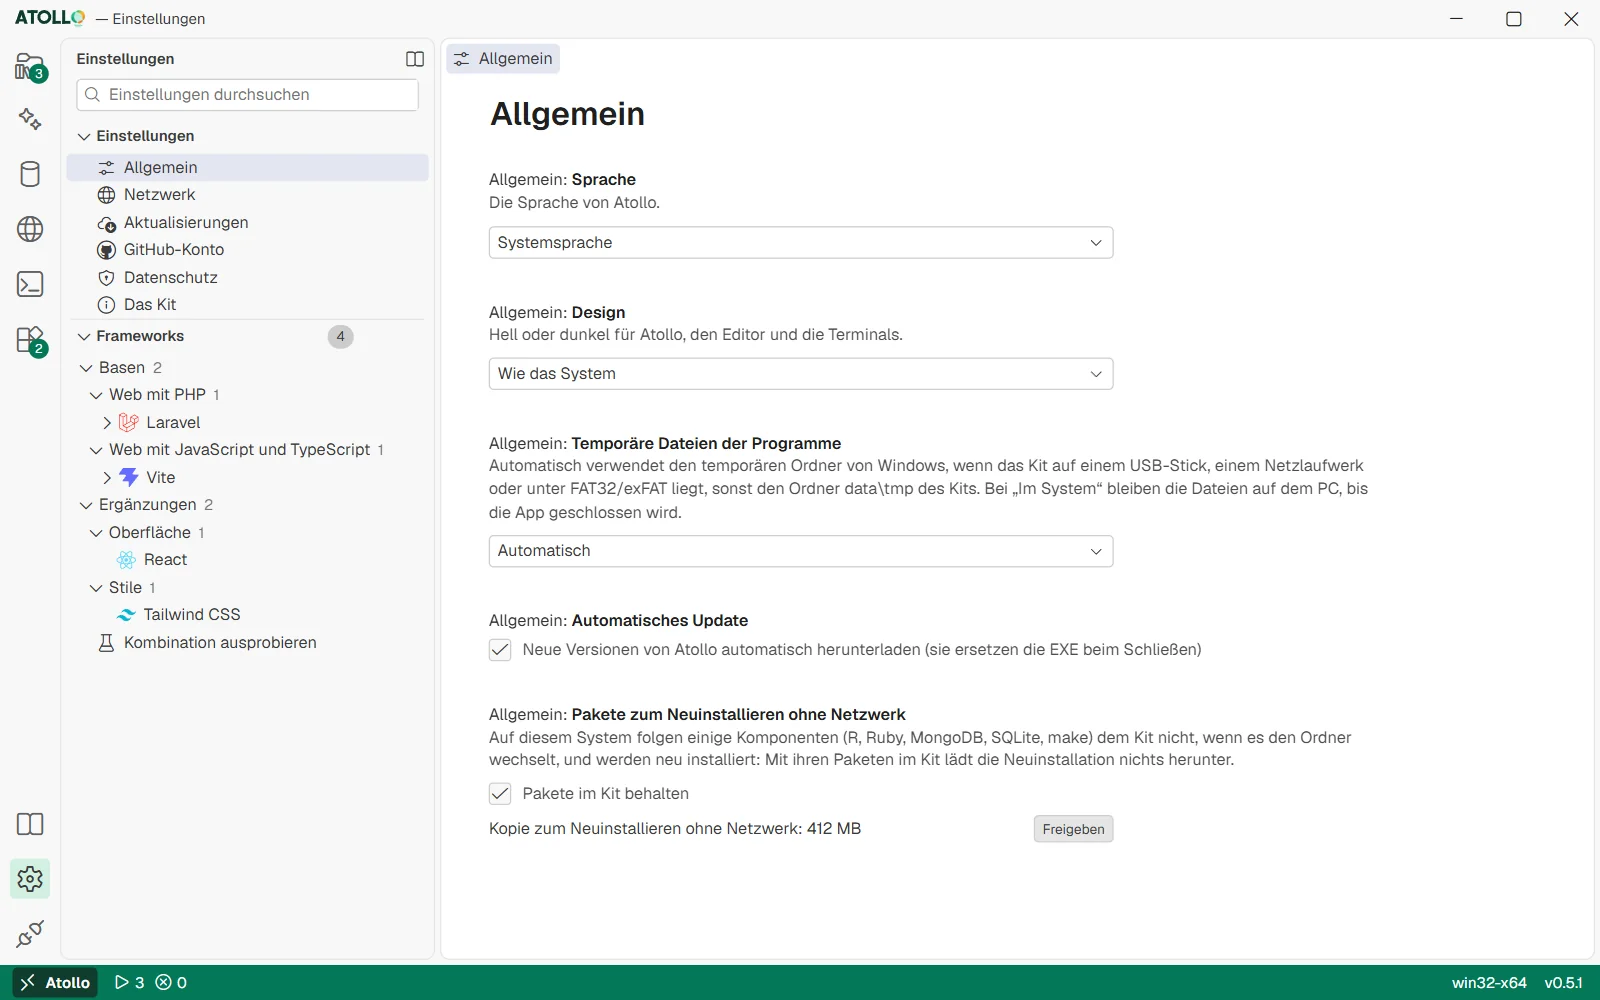This screenshot has width=1600, height=1000.
Task: Click the React atom icon in tree
Action: click(x=126, y=560)
